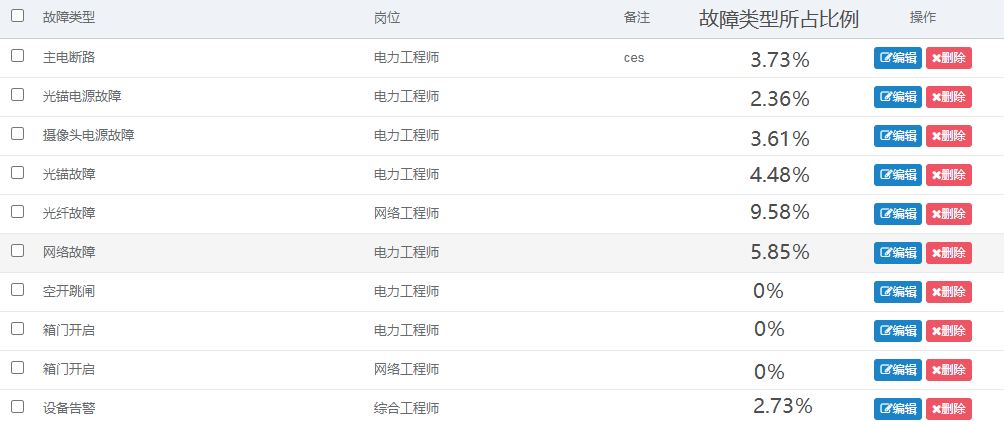This screenshot has height=426, width=1004.
Task: Toggle the select-all checkbox in header
Action: coord(17,16)
